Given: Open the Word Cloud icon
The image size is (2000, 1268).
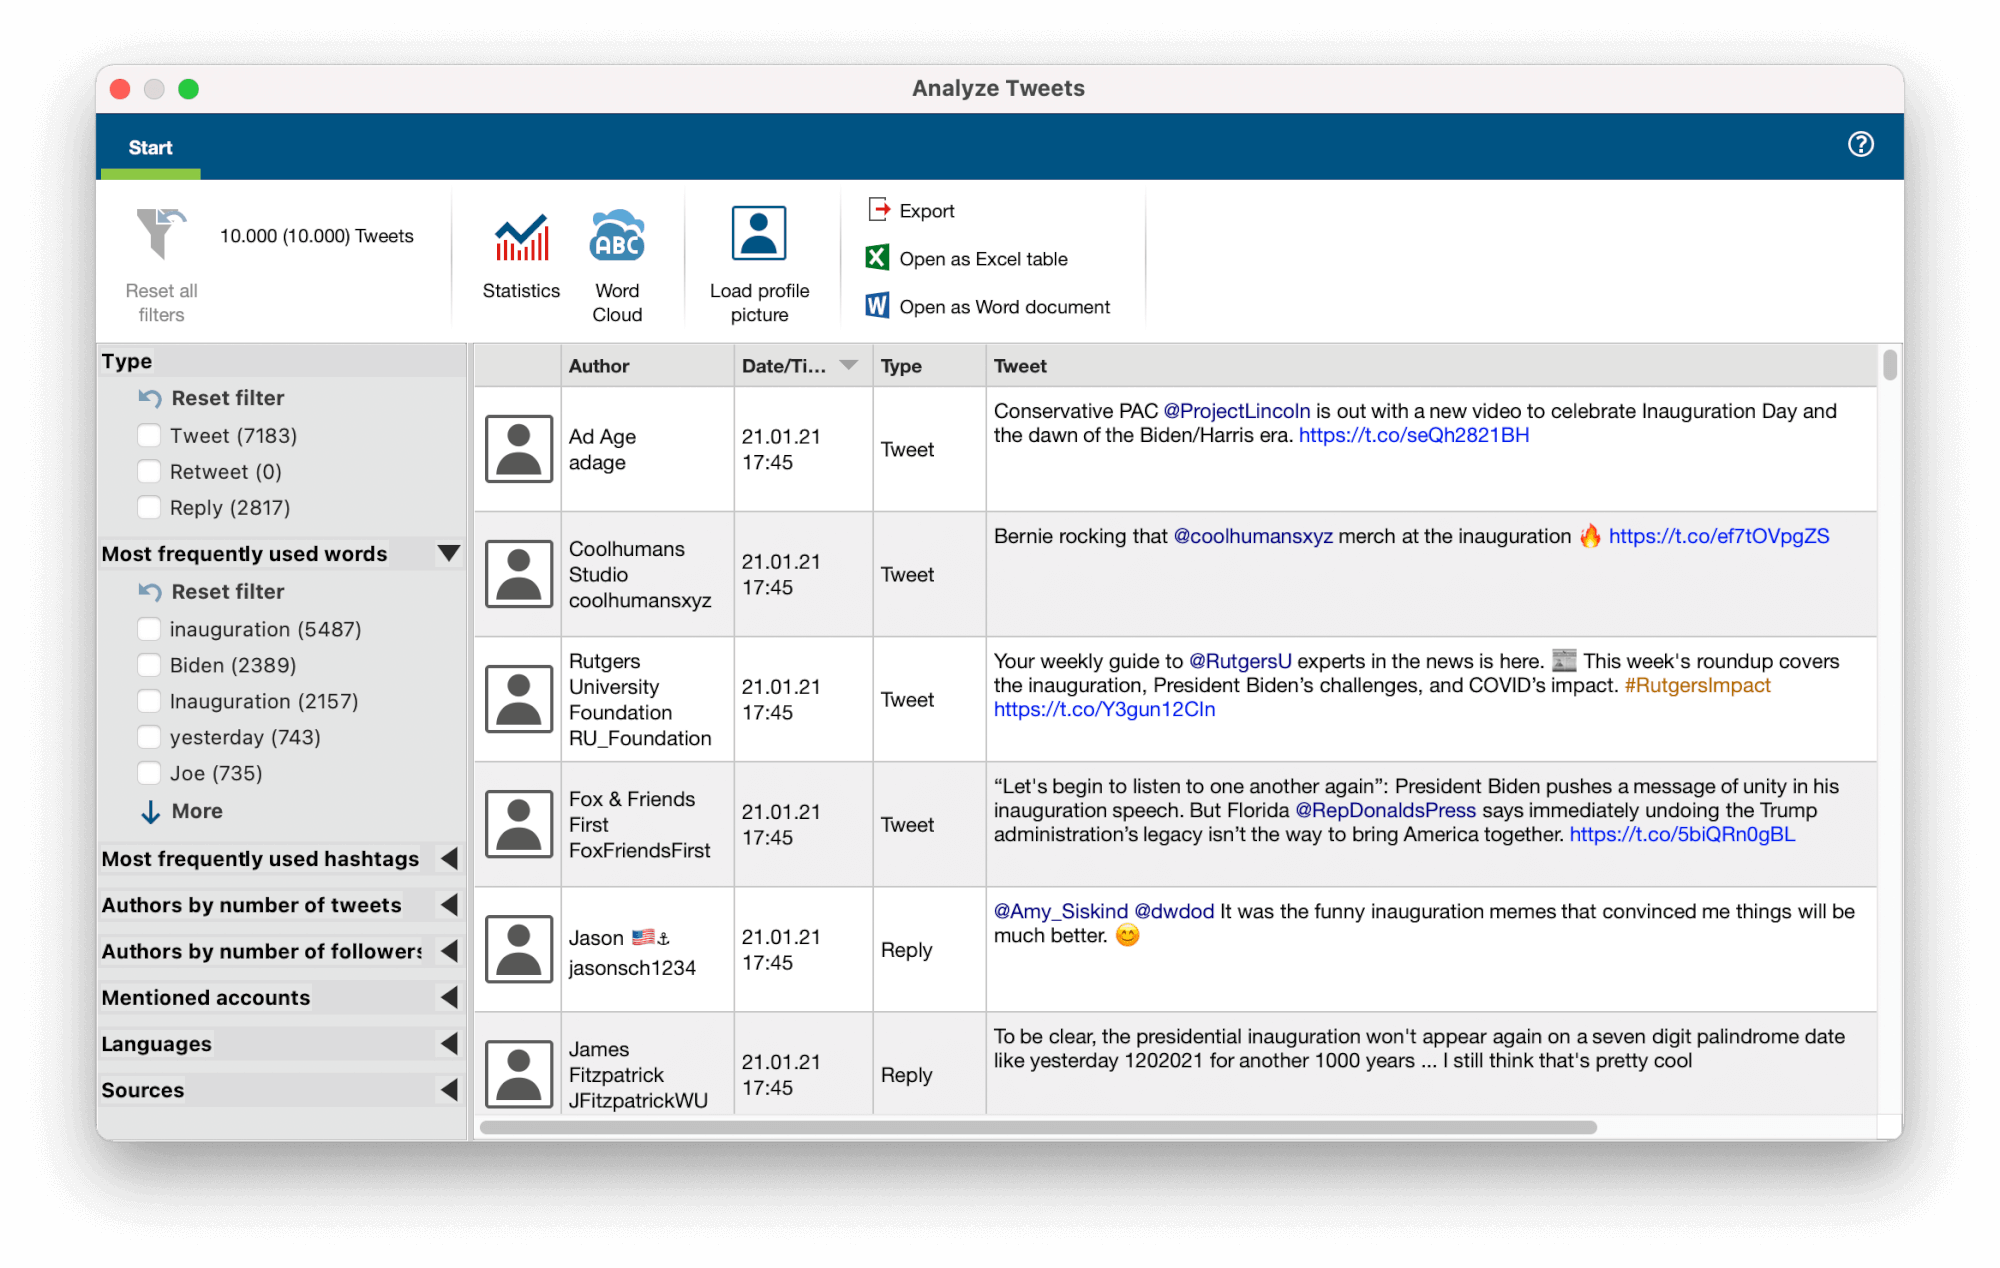Looking at the screenshot, I should pyautogui.click(x=617, y=235).
